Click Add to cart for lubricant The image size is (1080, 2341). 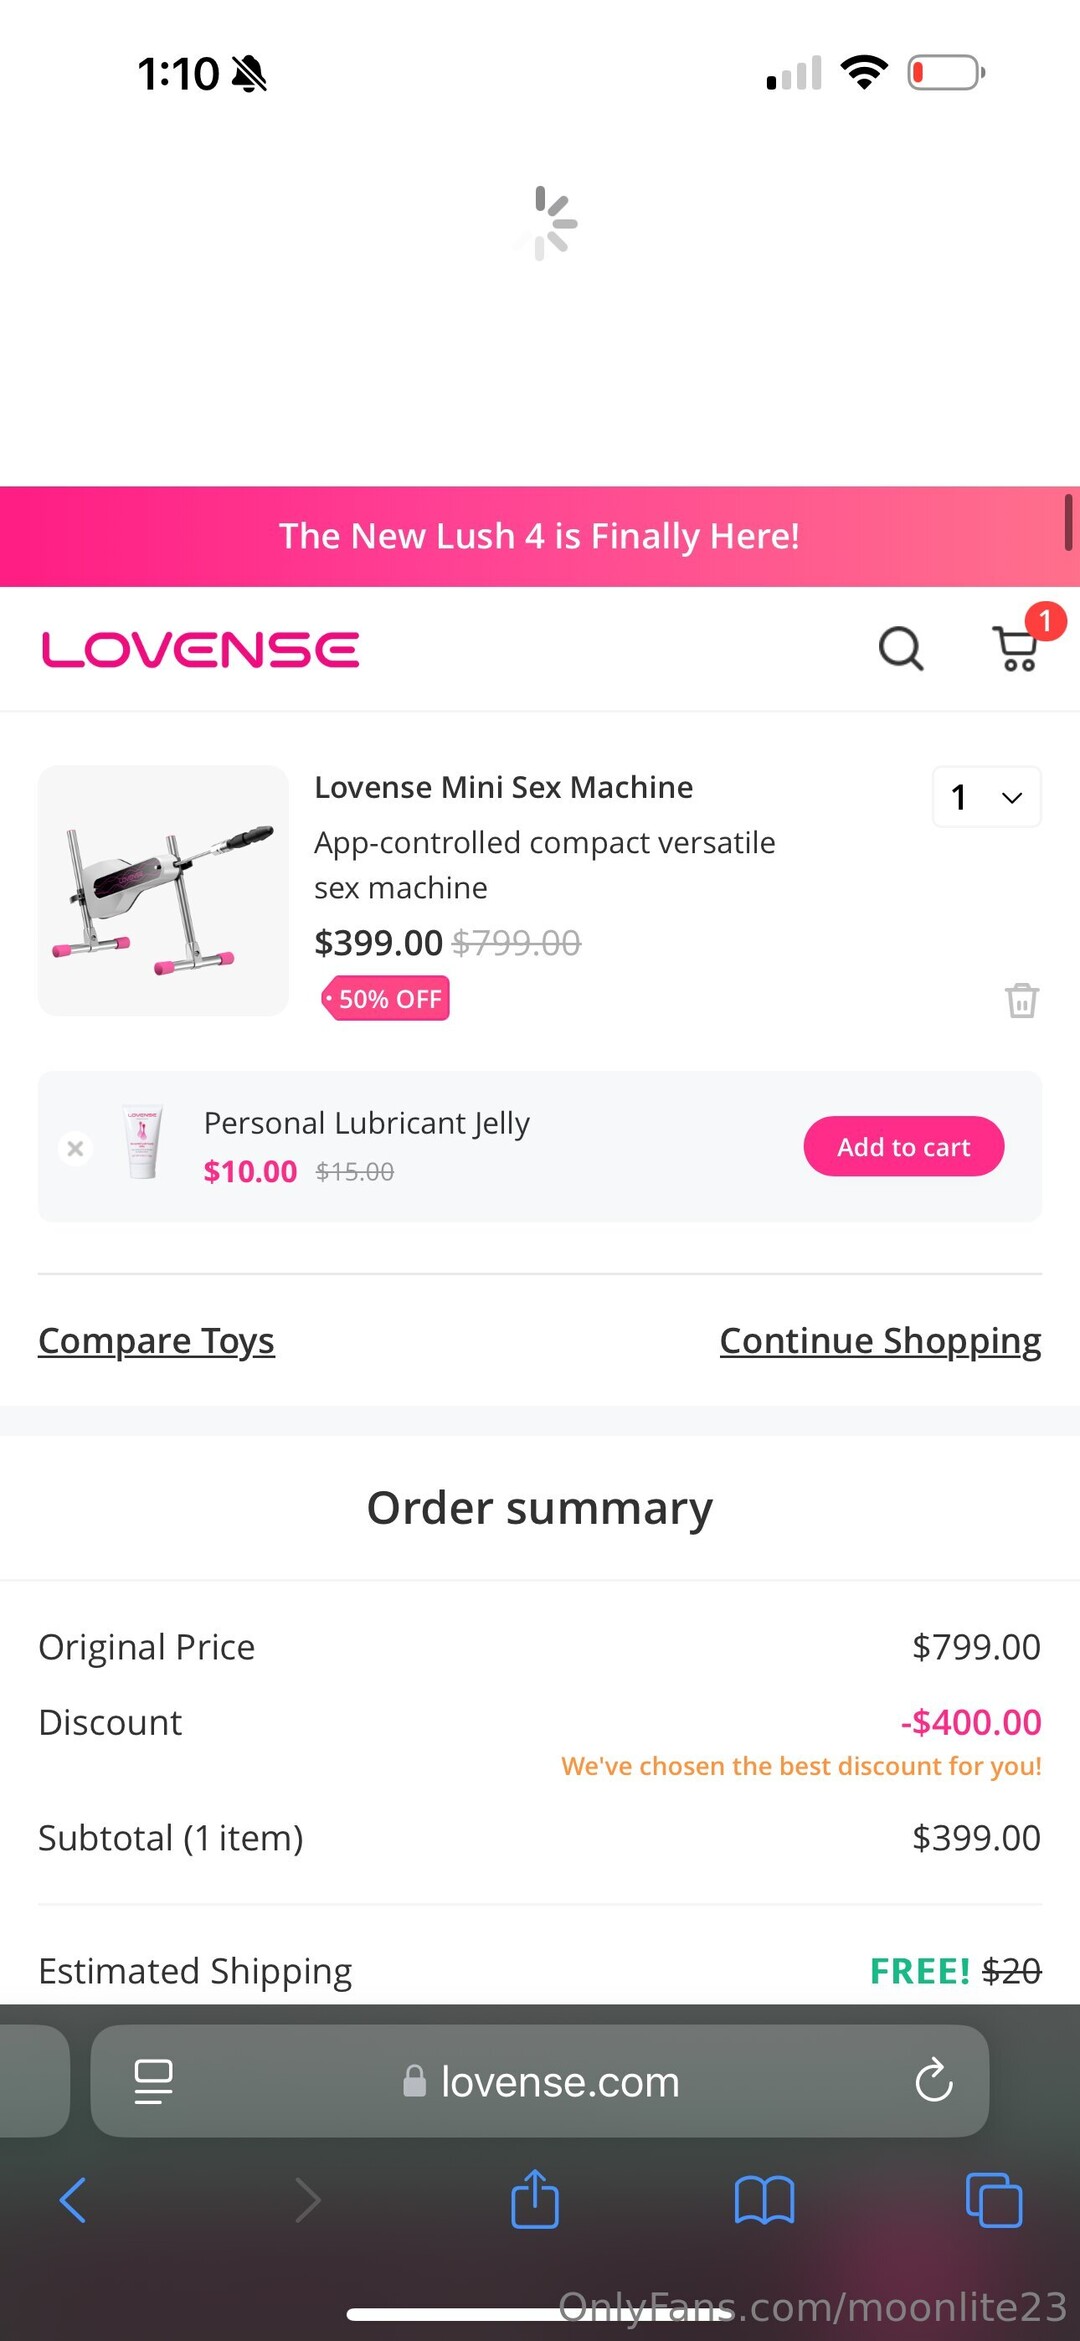pos(903,1147)
